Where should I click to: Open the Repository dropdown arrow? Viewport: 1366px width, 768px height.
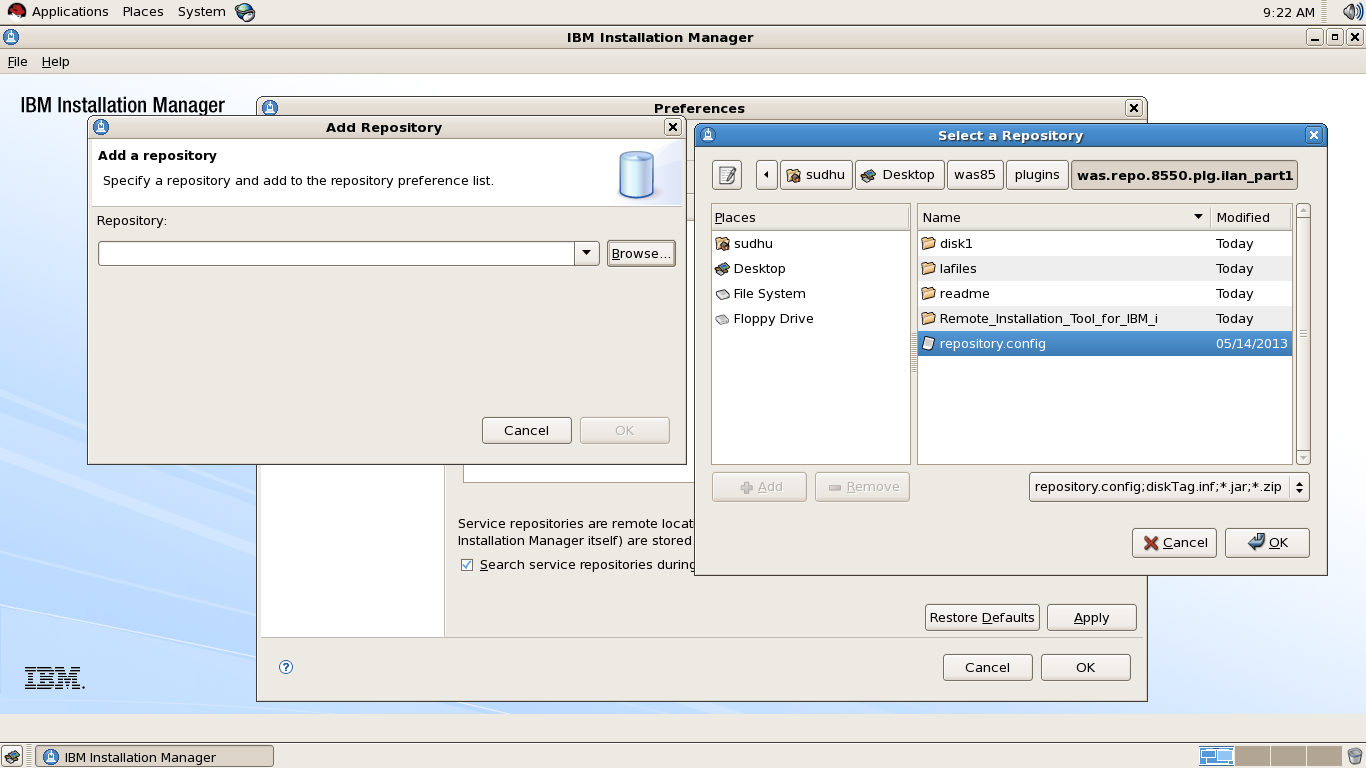(x=586, y=253)
